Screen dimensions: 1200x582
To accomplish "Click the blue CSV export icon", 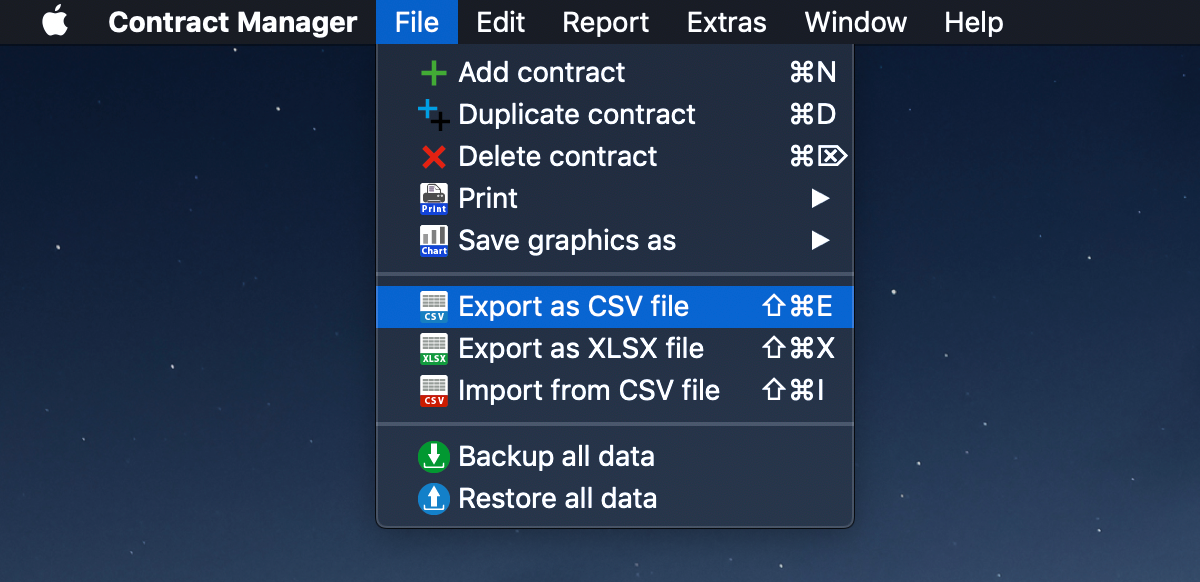I will pyautogui.click(x=434, y=307).
